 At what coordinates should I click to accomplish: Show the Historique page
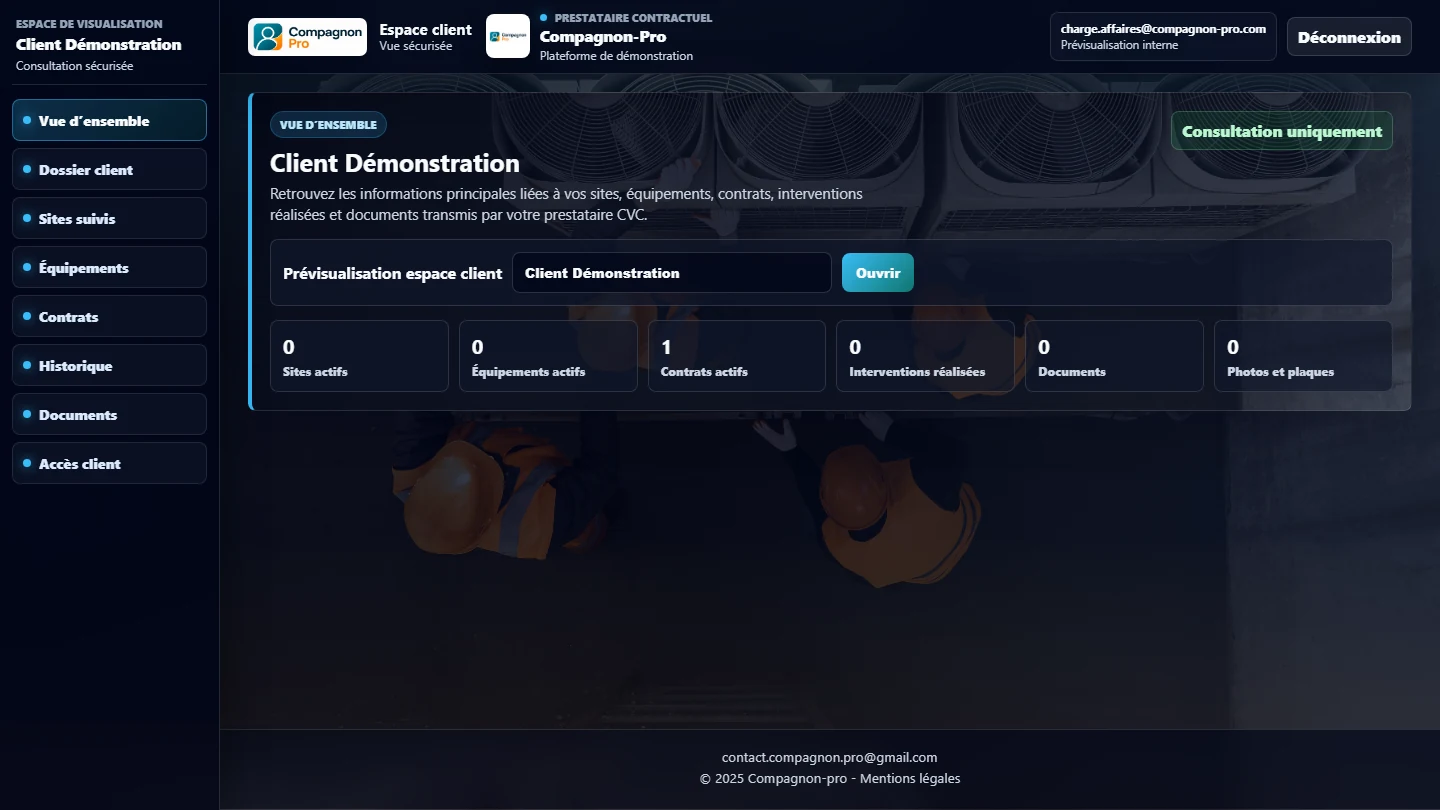109,365
